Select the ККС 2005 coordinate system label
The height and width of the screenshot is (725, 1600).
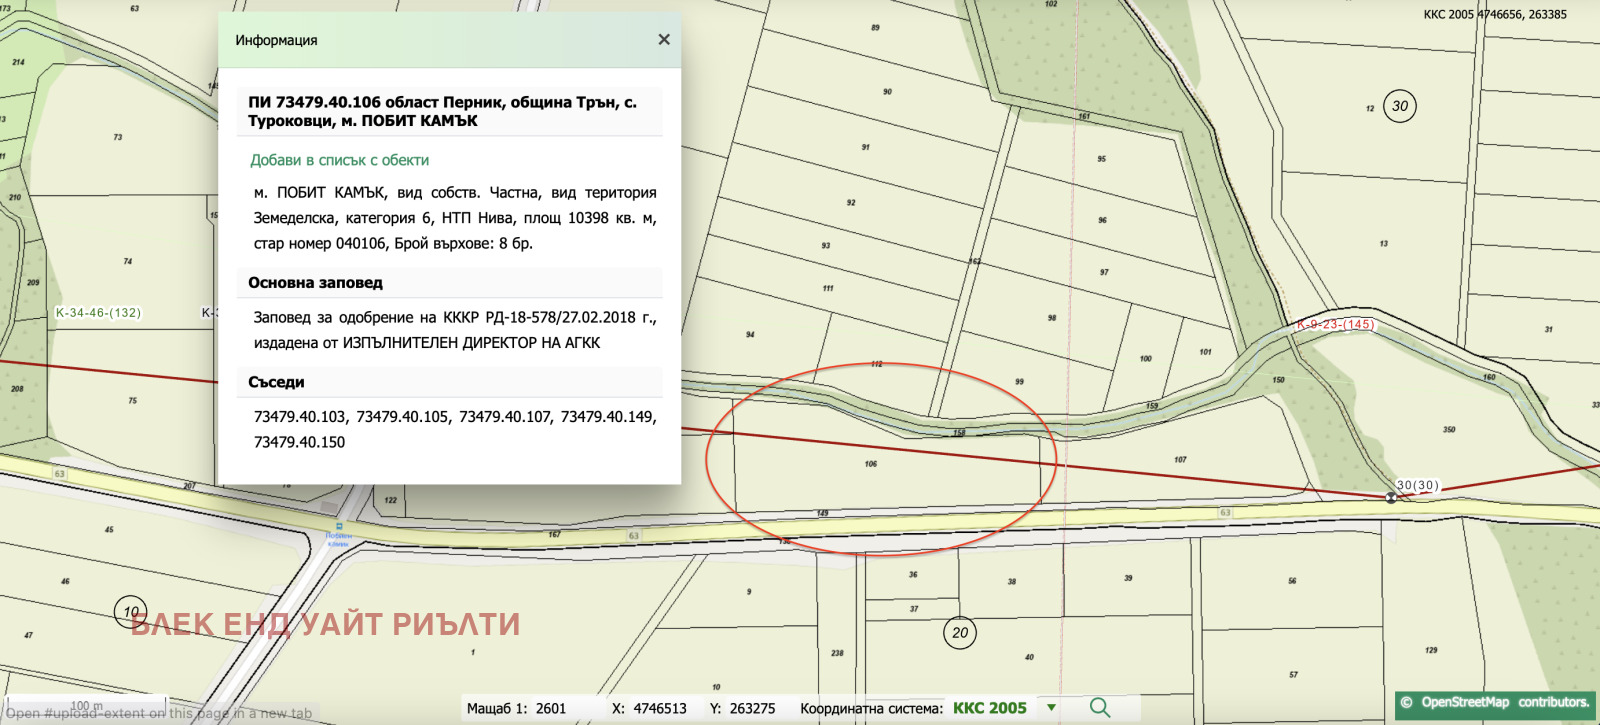point(989,708)
